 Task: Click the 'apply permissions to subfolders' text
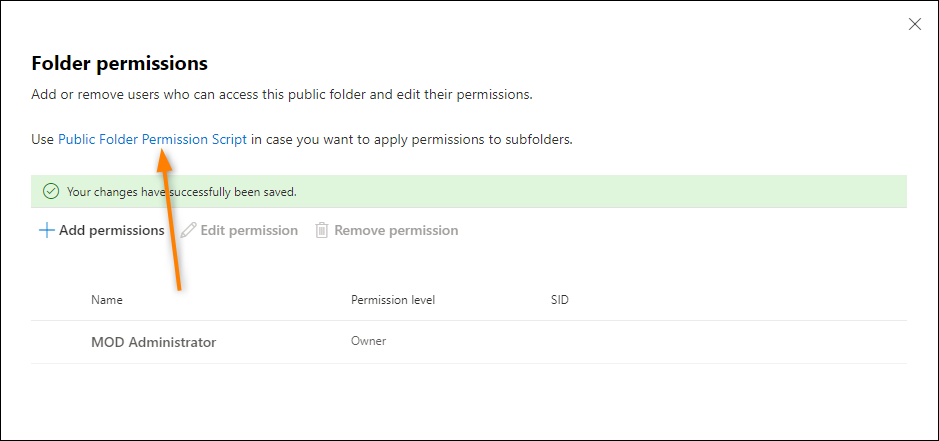pos(473,140)
